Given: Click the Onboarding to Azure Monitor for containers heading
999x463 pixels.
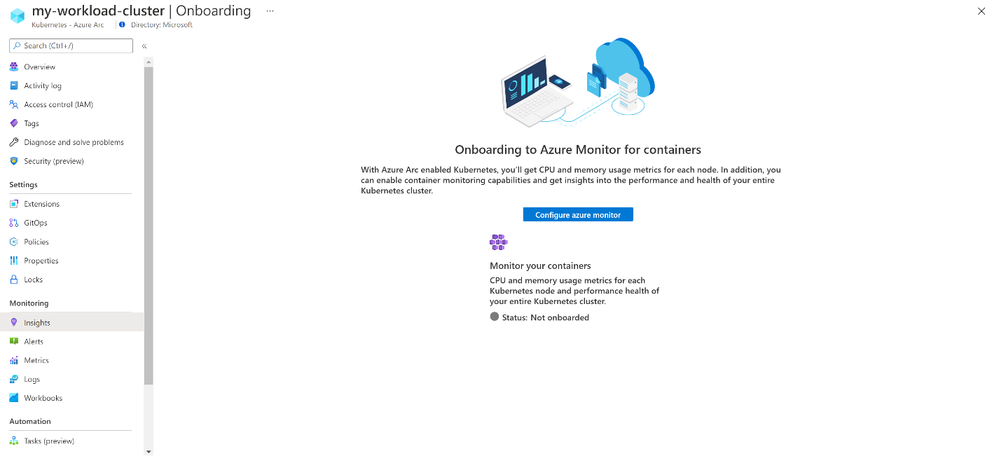Looking at the screenshot, I should (x=578, y=150).
